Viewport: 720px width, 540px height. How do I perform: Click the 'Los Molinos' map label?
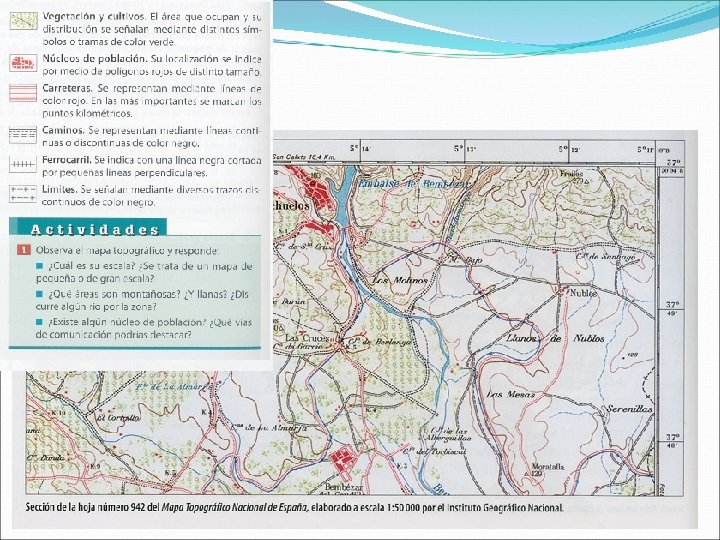coord(399,280)
